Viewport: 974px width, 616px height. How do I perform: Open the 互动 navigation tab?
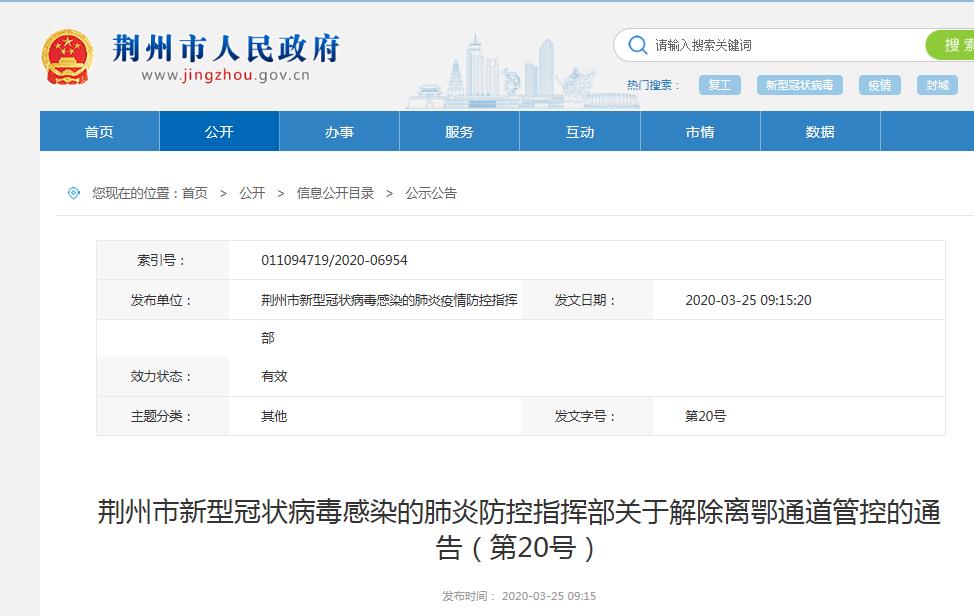point(580,132)
